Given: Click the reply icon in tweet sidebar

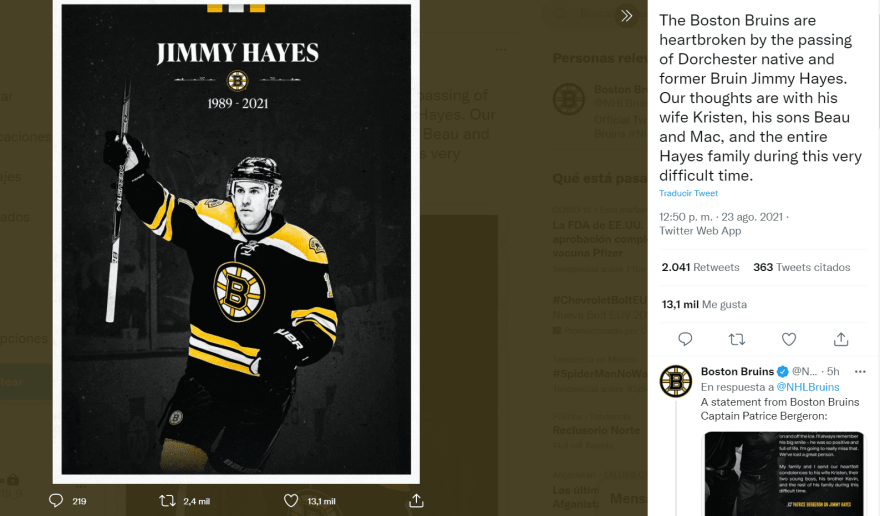Looking at the screenshot, I should (x=685, y=339).
